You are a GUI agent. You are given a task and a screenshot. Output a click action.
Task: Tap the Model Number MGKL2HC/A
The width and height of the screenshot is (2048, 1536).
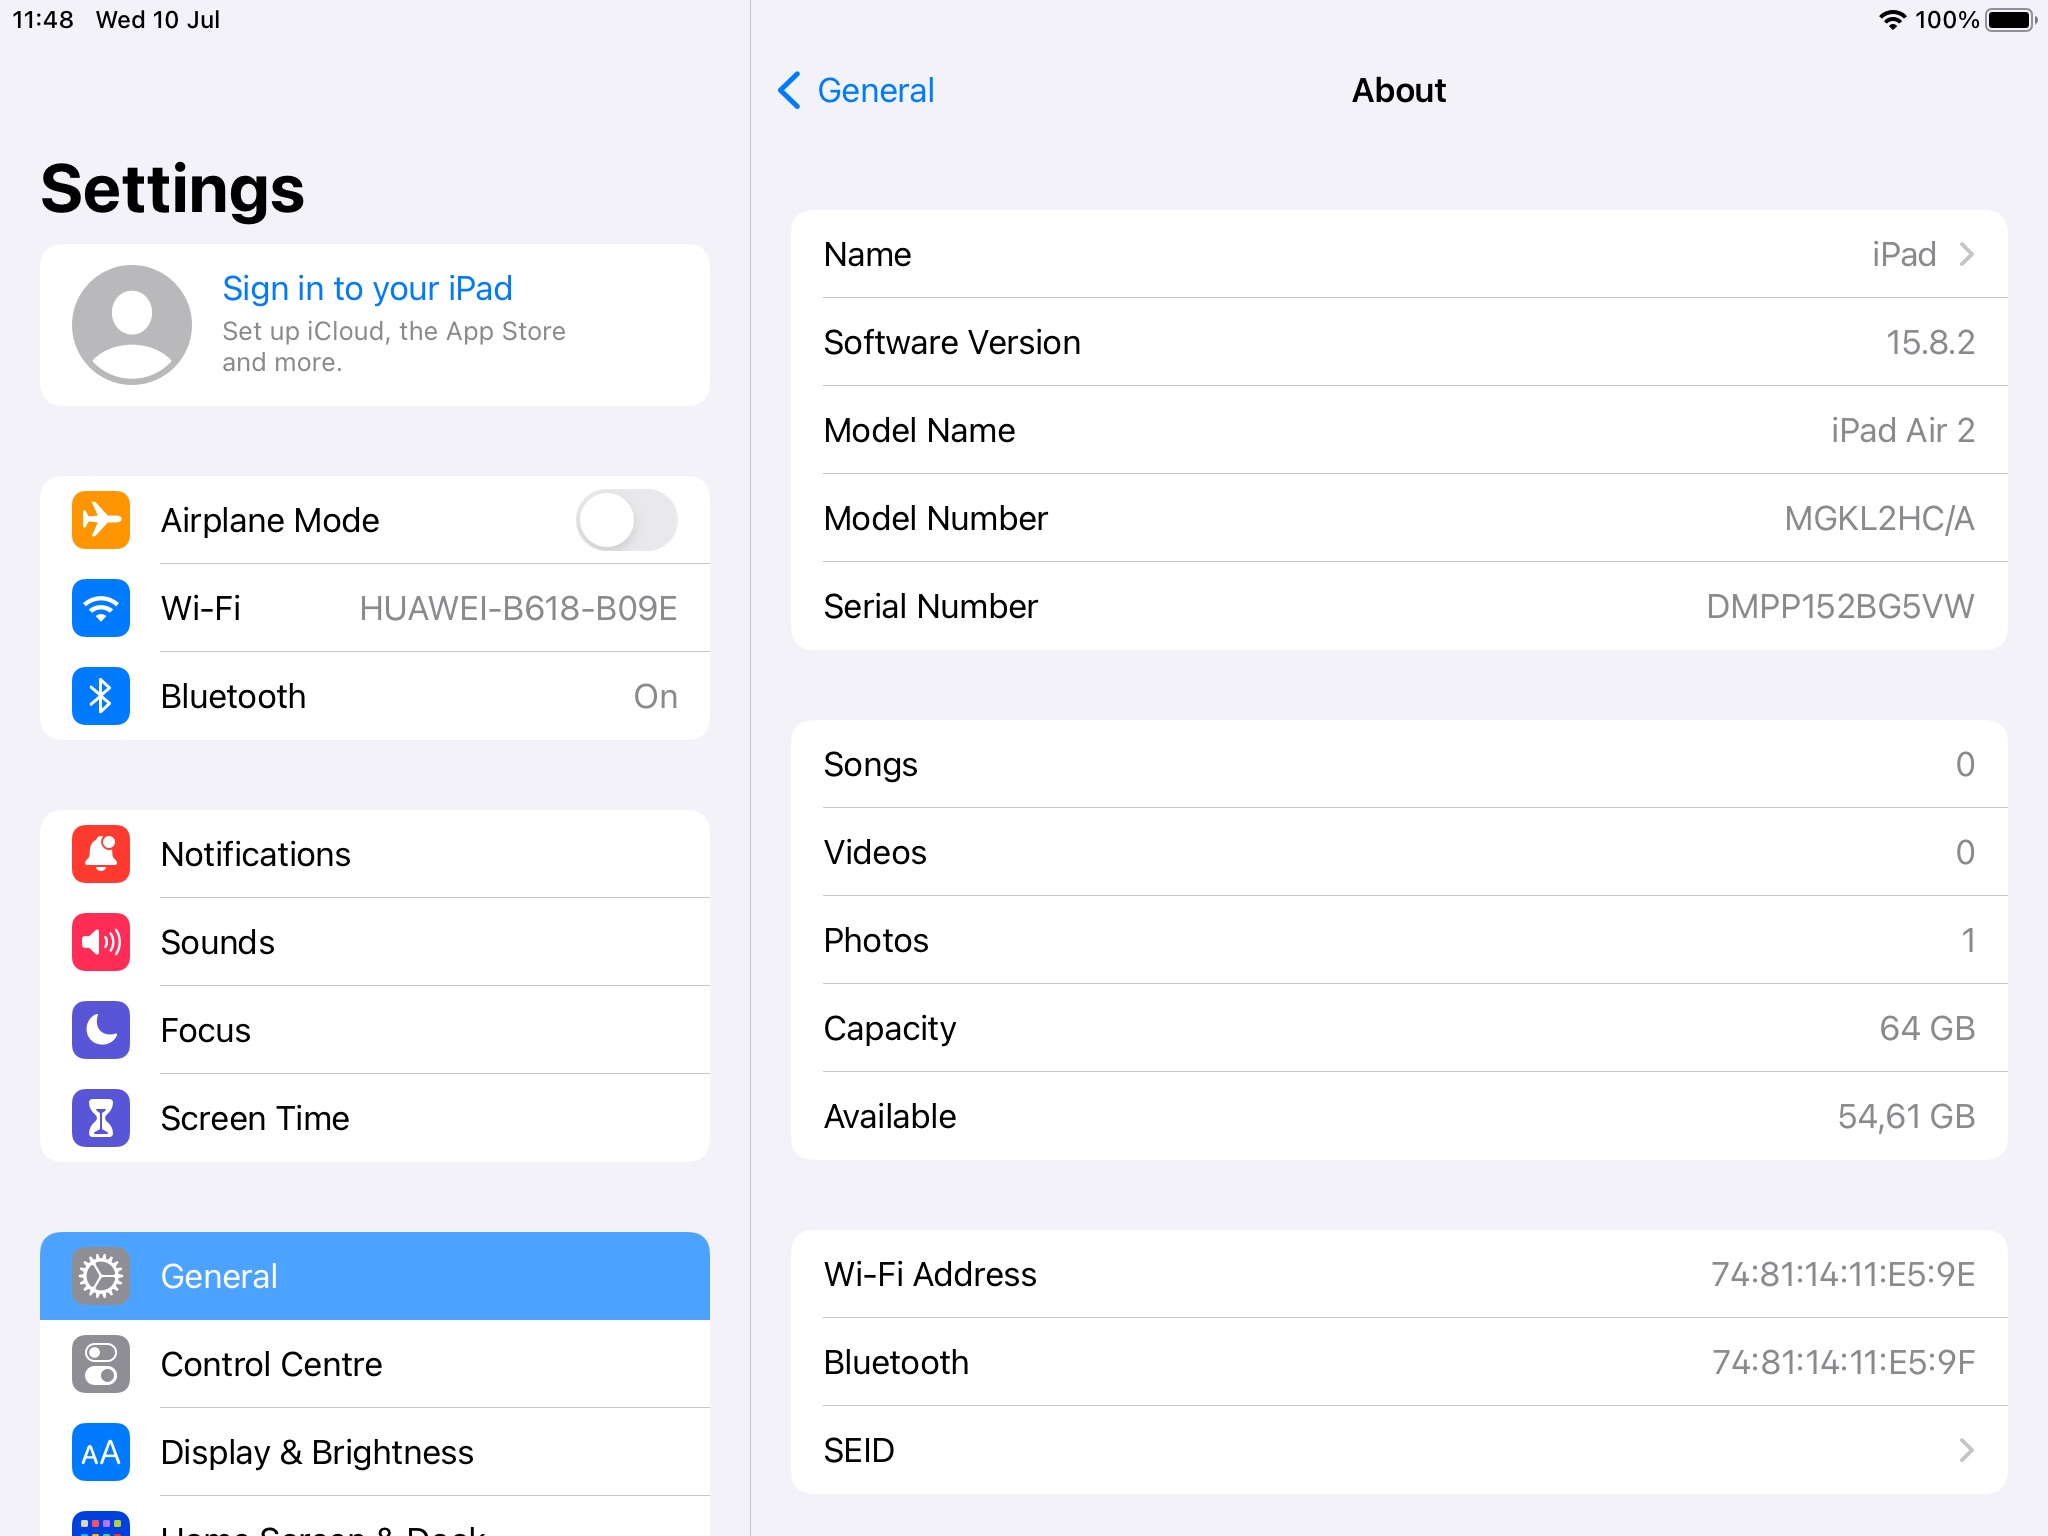pyautogui.click(x=1879, y=518)
